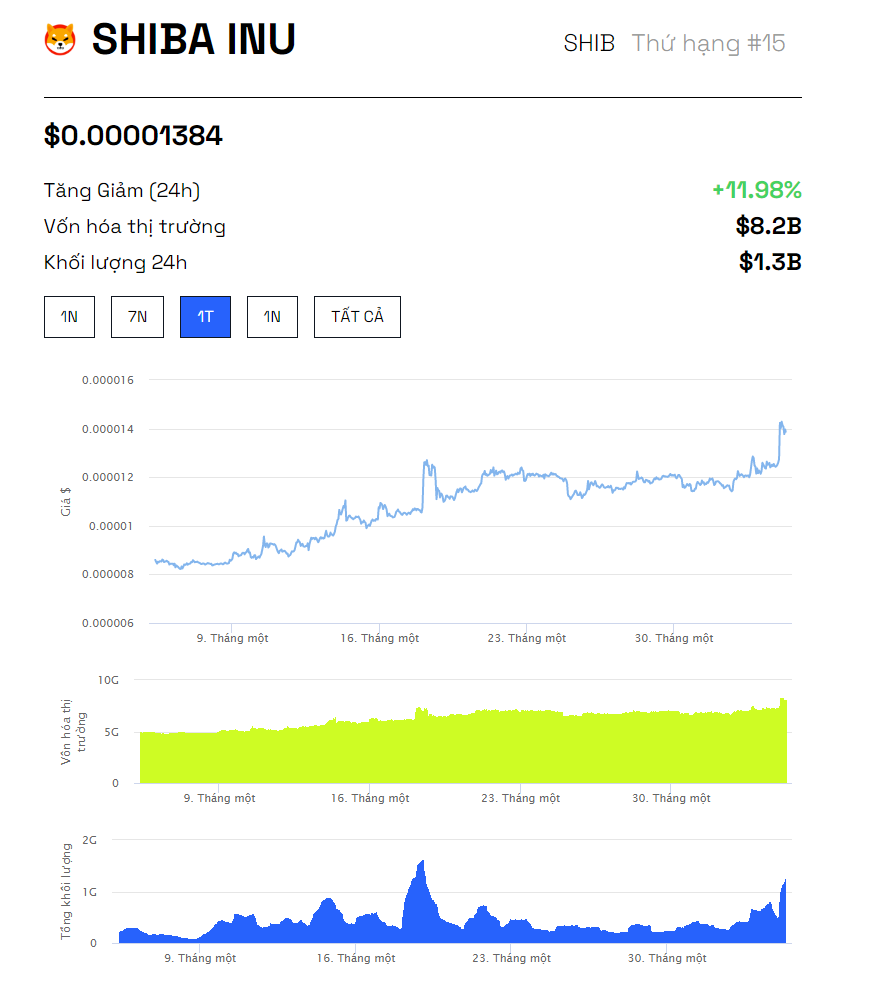Click the price line's latest peak near 0.000014
The width and height of the screenshot is (891, 985).
click(781, 424)
